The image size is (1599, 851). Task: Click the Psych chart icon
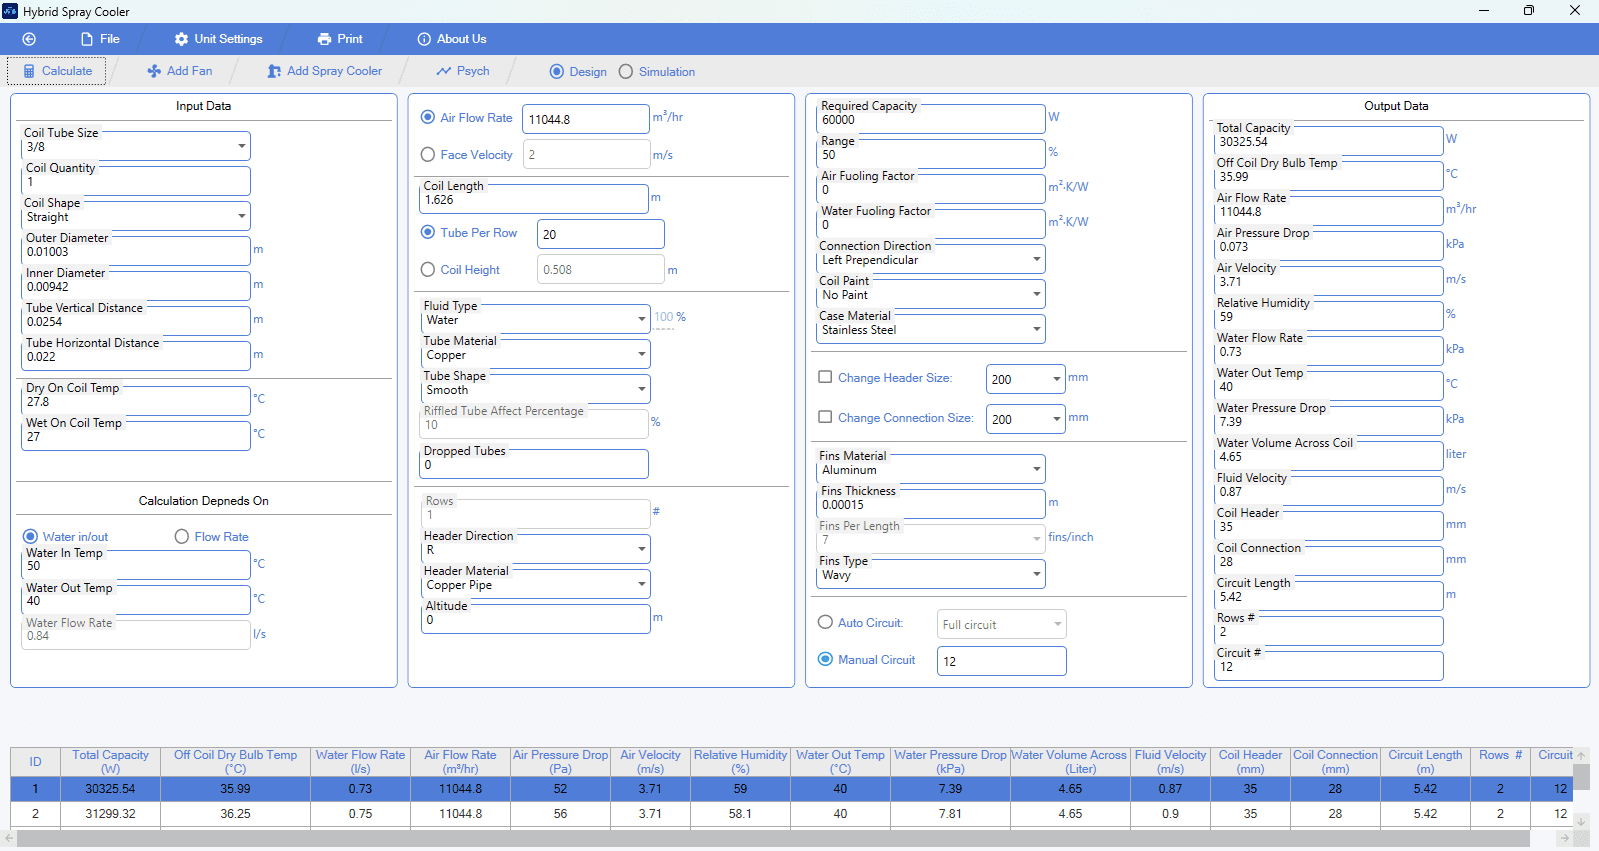pos(444,71)
